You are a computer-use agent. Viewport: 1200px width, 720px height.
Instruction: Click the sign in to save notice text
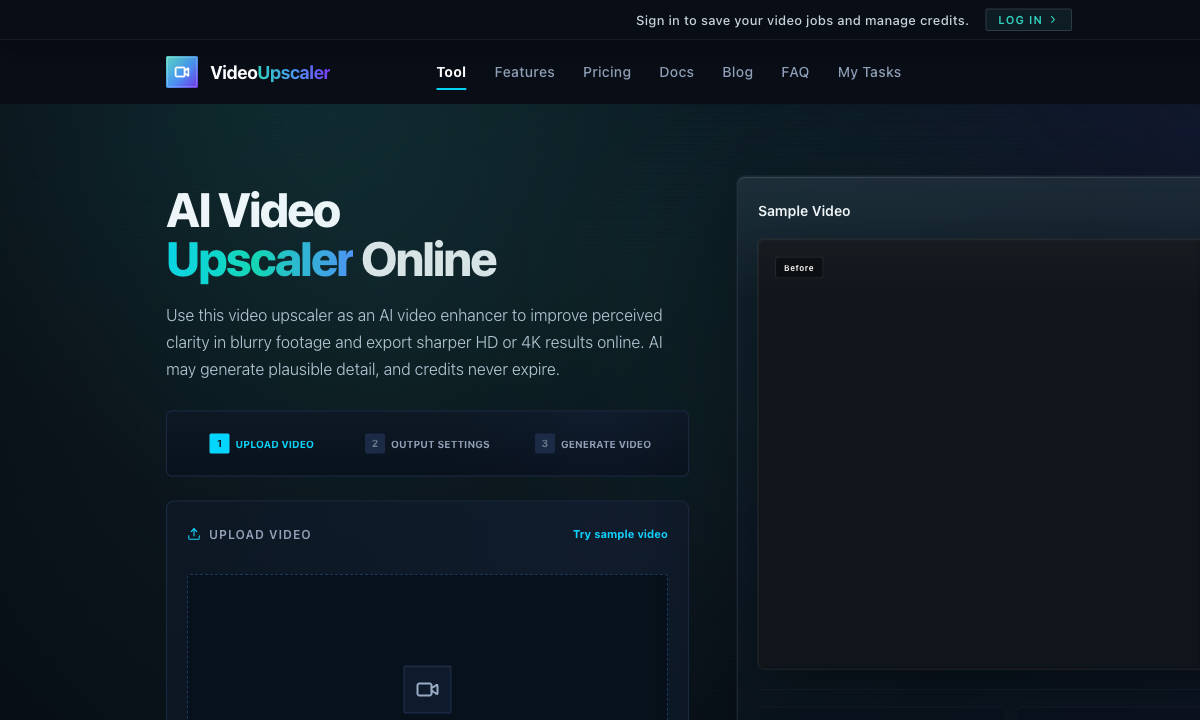click(802, 20)
